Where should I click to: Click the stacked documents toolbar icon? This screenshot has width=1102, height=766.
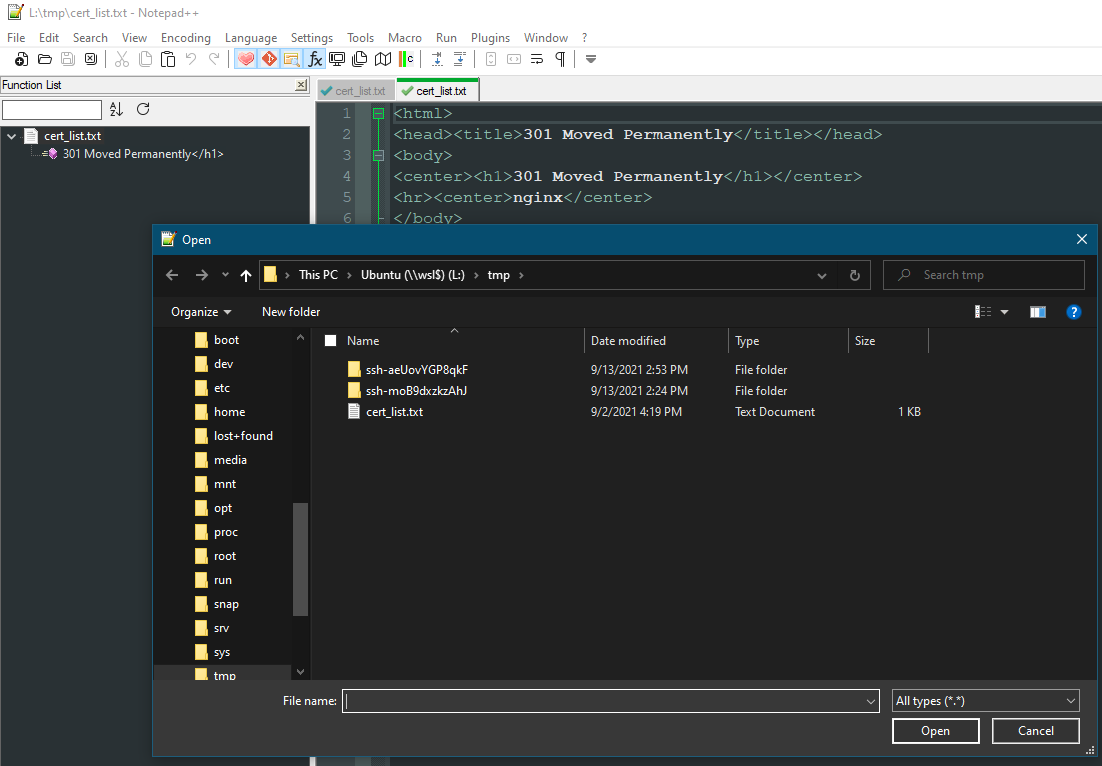click(360, 60)
